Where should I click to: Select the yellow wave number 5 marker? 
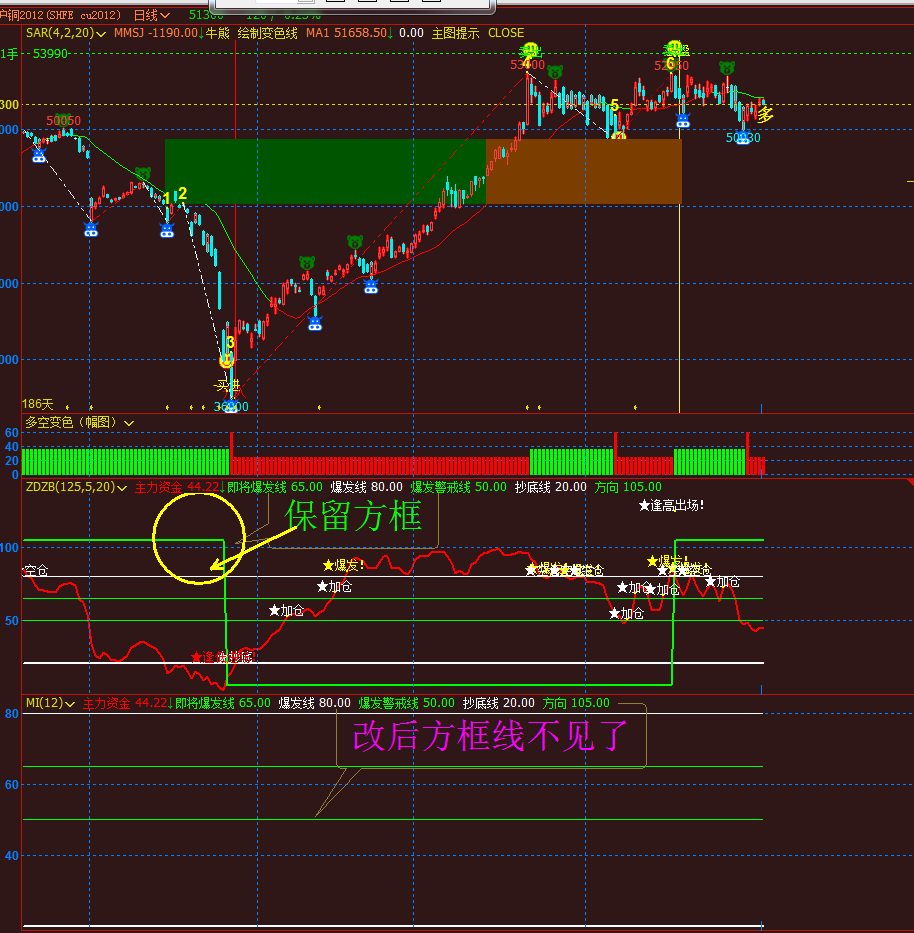[615, 105]
